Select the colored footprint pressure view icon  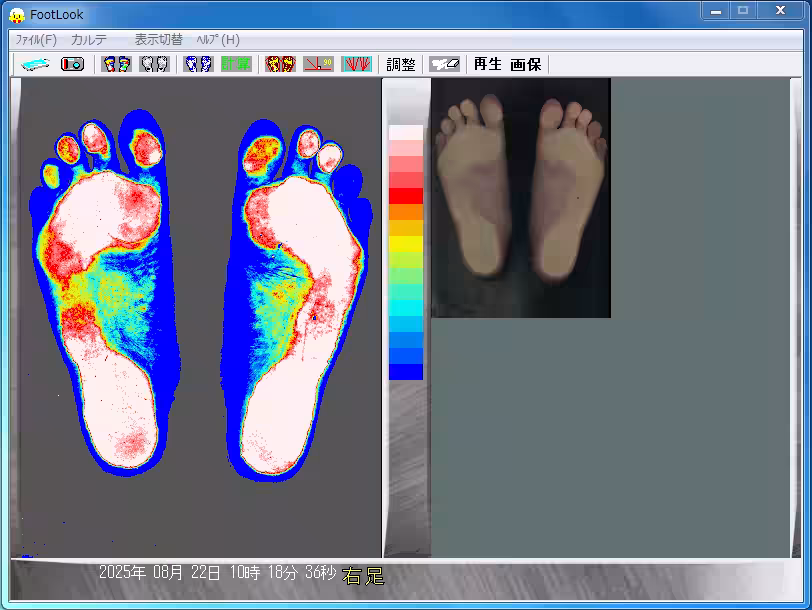(117, 64)
